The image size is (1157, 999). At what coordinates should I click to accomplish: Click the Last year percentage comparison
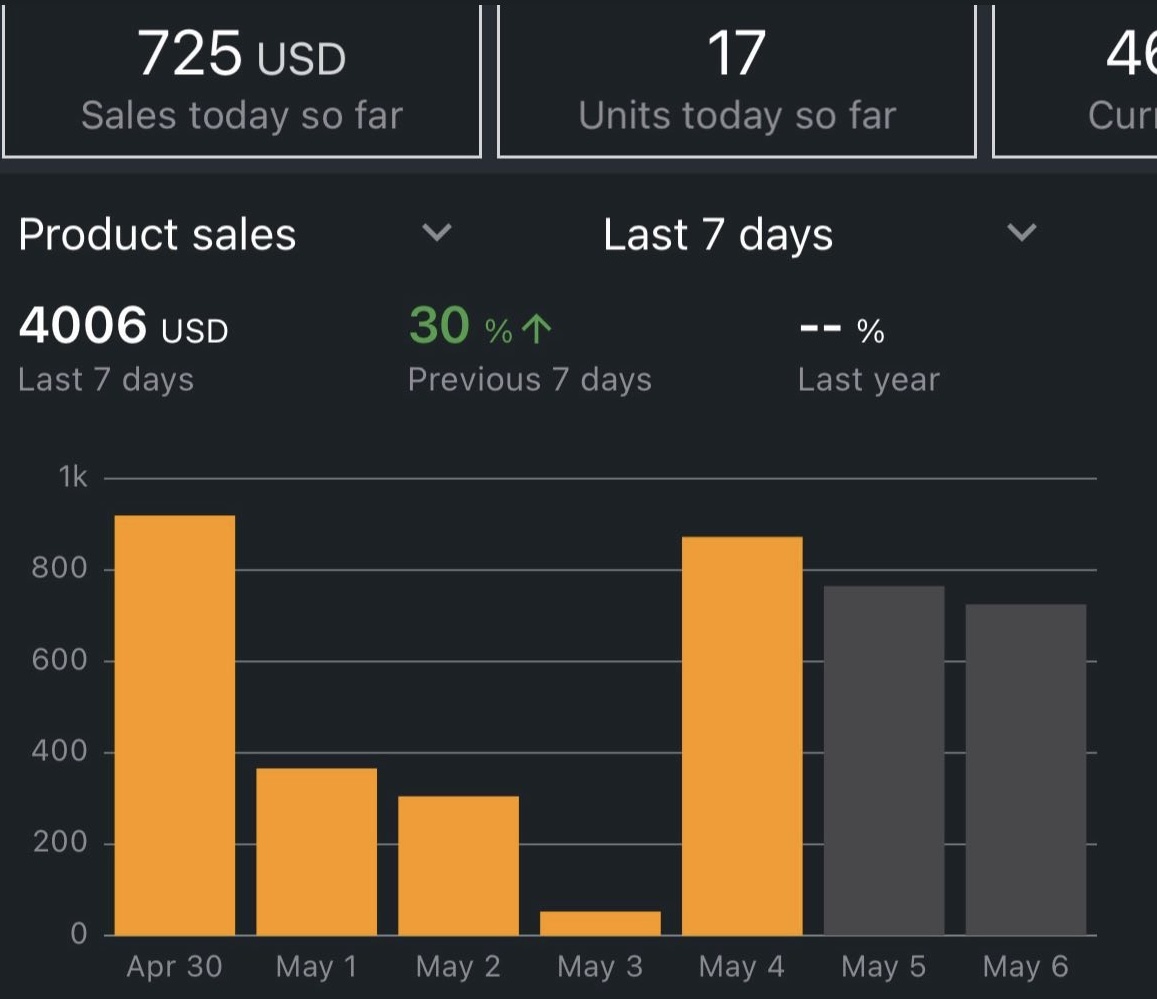point(868,350)
